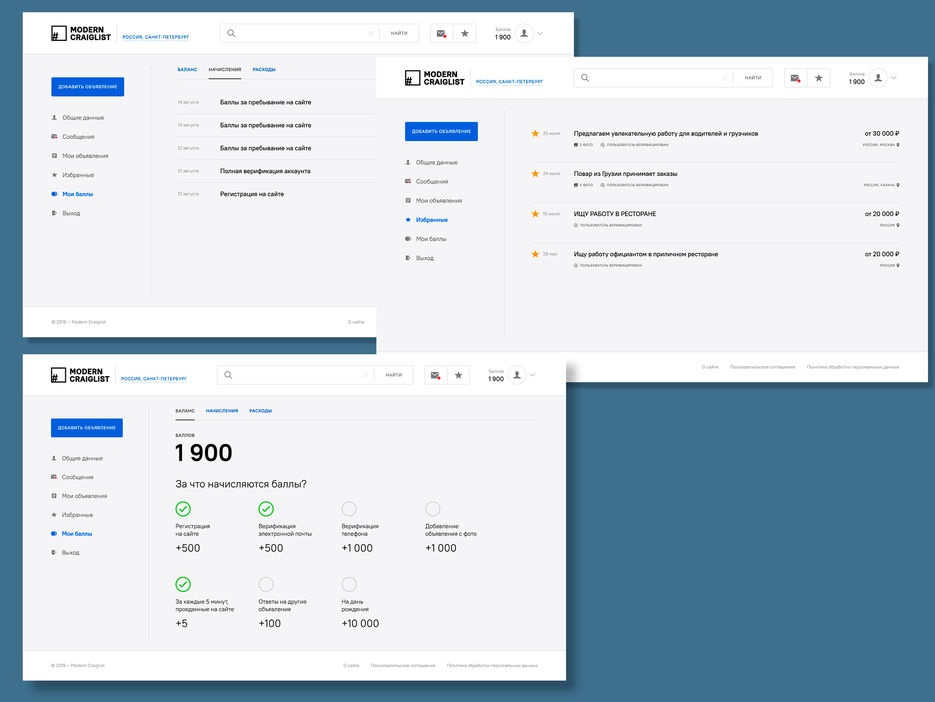935x702 pixels.
Task: Select active 'Баланс' tab in the bottom window
Action: [185, 411]
